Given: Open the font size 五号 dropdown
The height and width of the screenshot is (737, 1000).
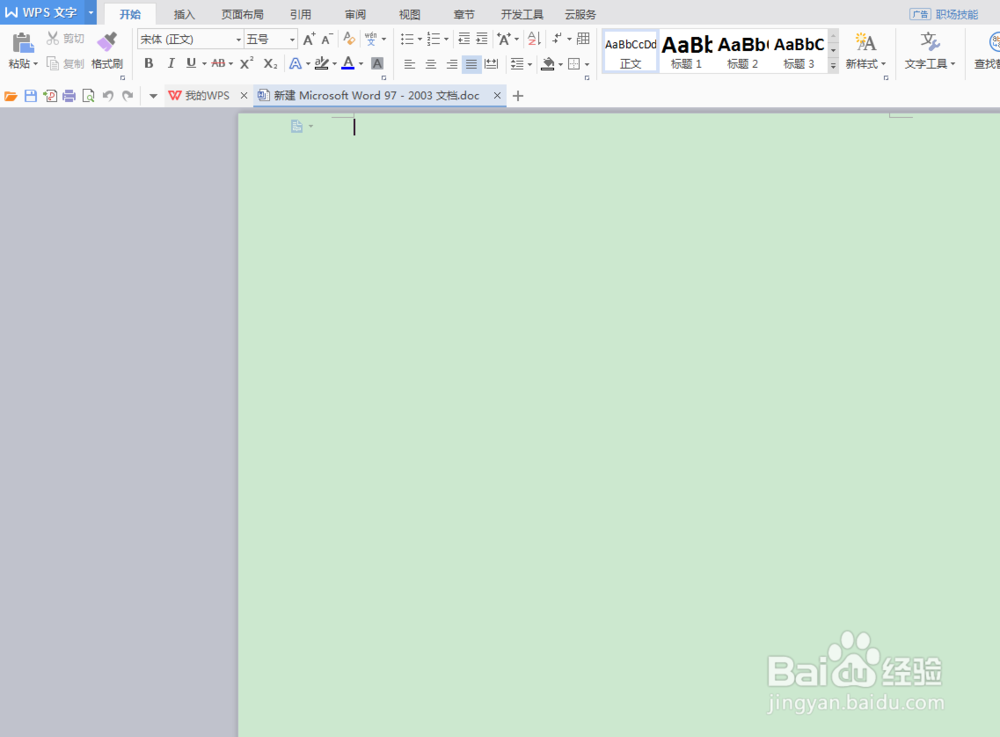Looking at the screenshot, I should click(292, 40).
